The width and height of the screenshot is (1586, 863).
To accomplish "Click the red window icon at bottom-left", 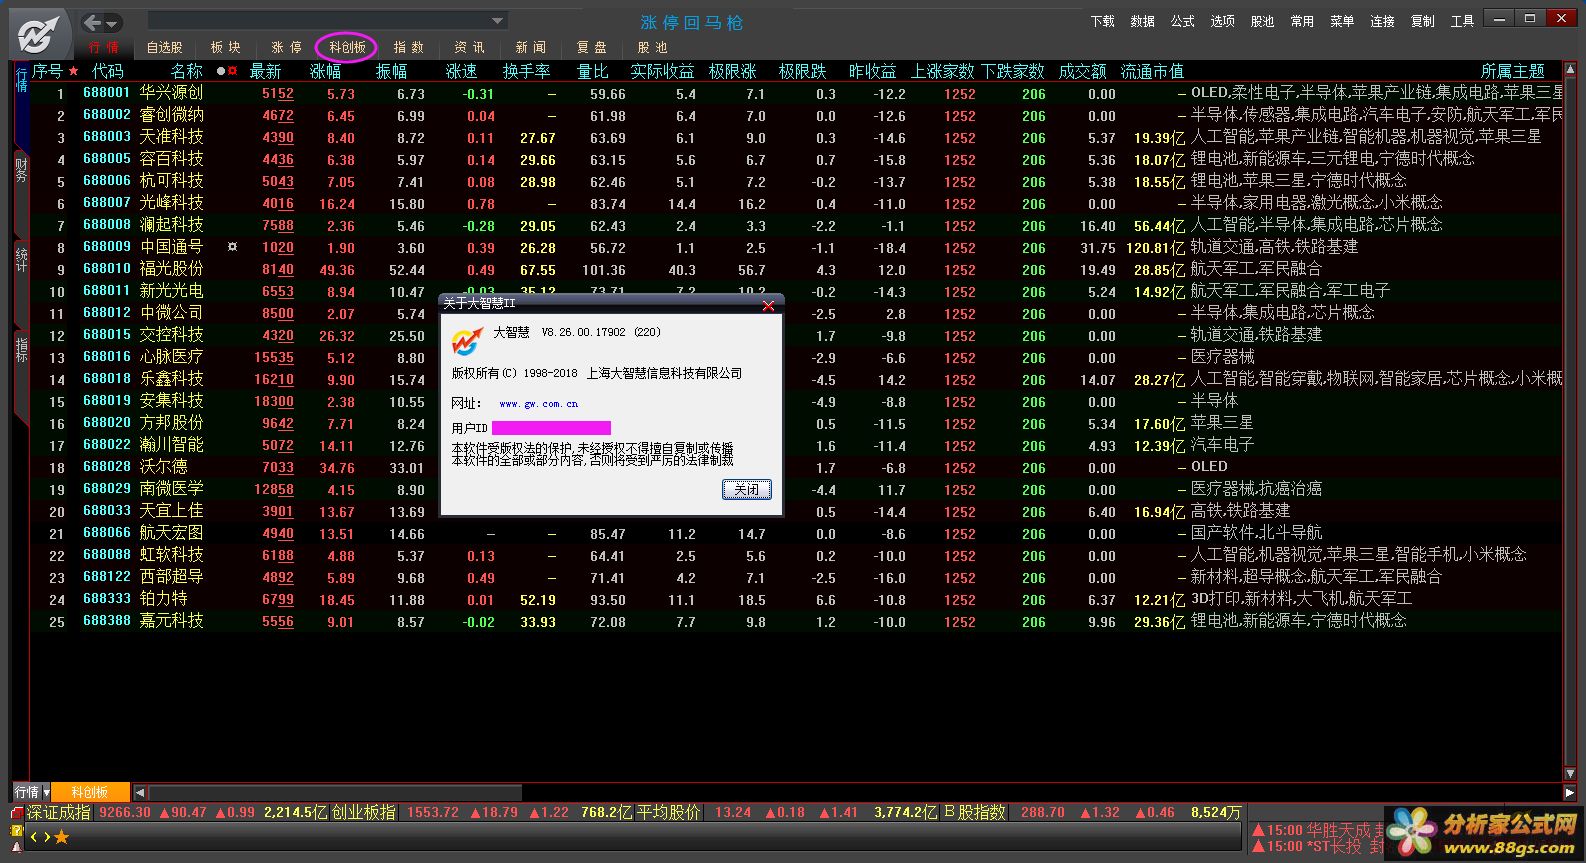I will coord(17,814).
